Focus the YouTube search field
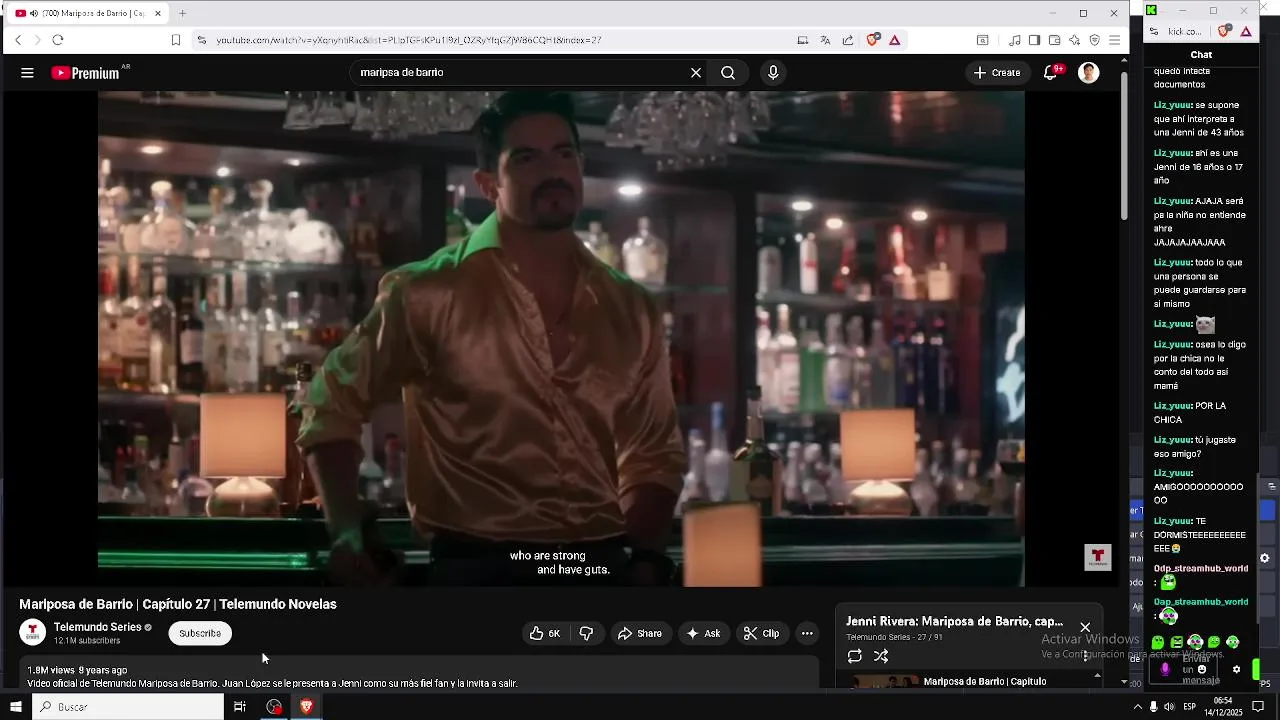Image resolution: width=1280 pixels, height=720 pixels. tap(520, 73)
